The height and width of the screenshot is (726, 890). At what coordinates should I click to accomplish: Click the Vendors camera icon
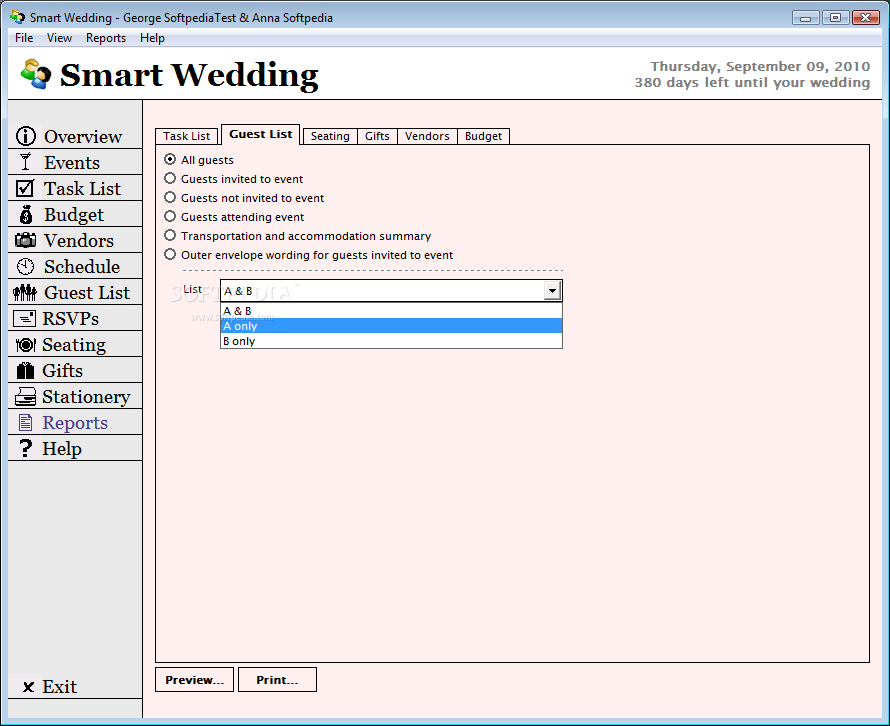[25, 240]
